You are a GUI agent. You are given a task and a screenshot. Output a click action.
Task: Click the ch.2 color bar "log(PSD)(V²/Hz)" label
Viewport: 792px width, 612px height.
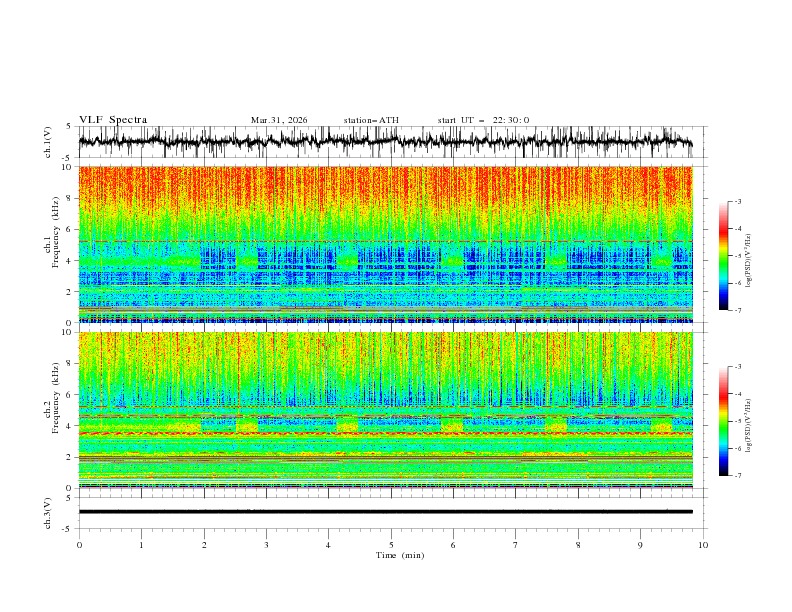749,426
